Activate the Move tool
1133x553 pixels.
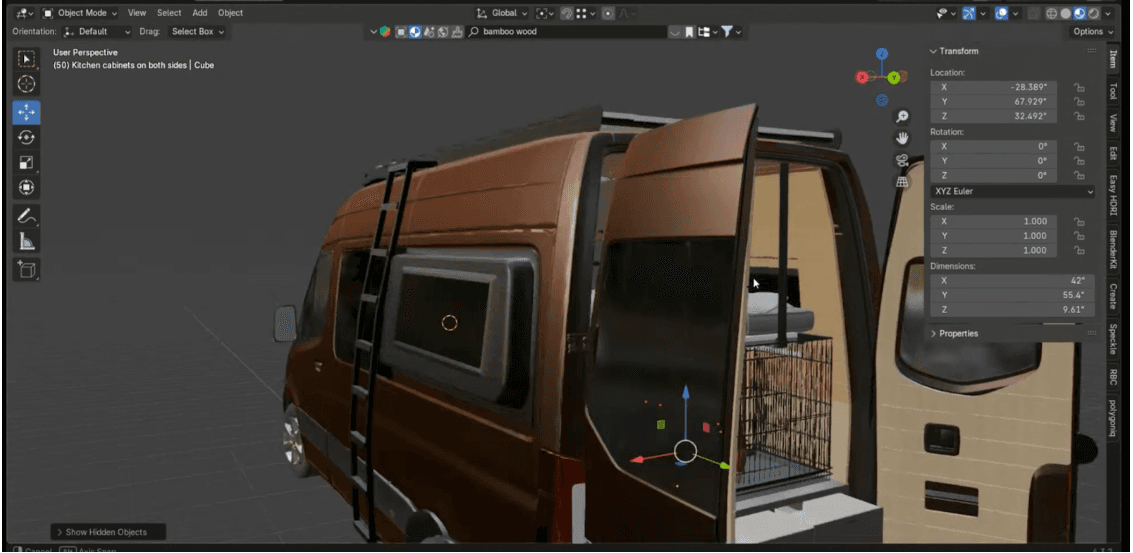click(x=27, y=112)
